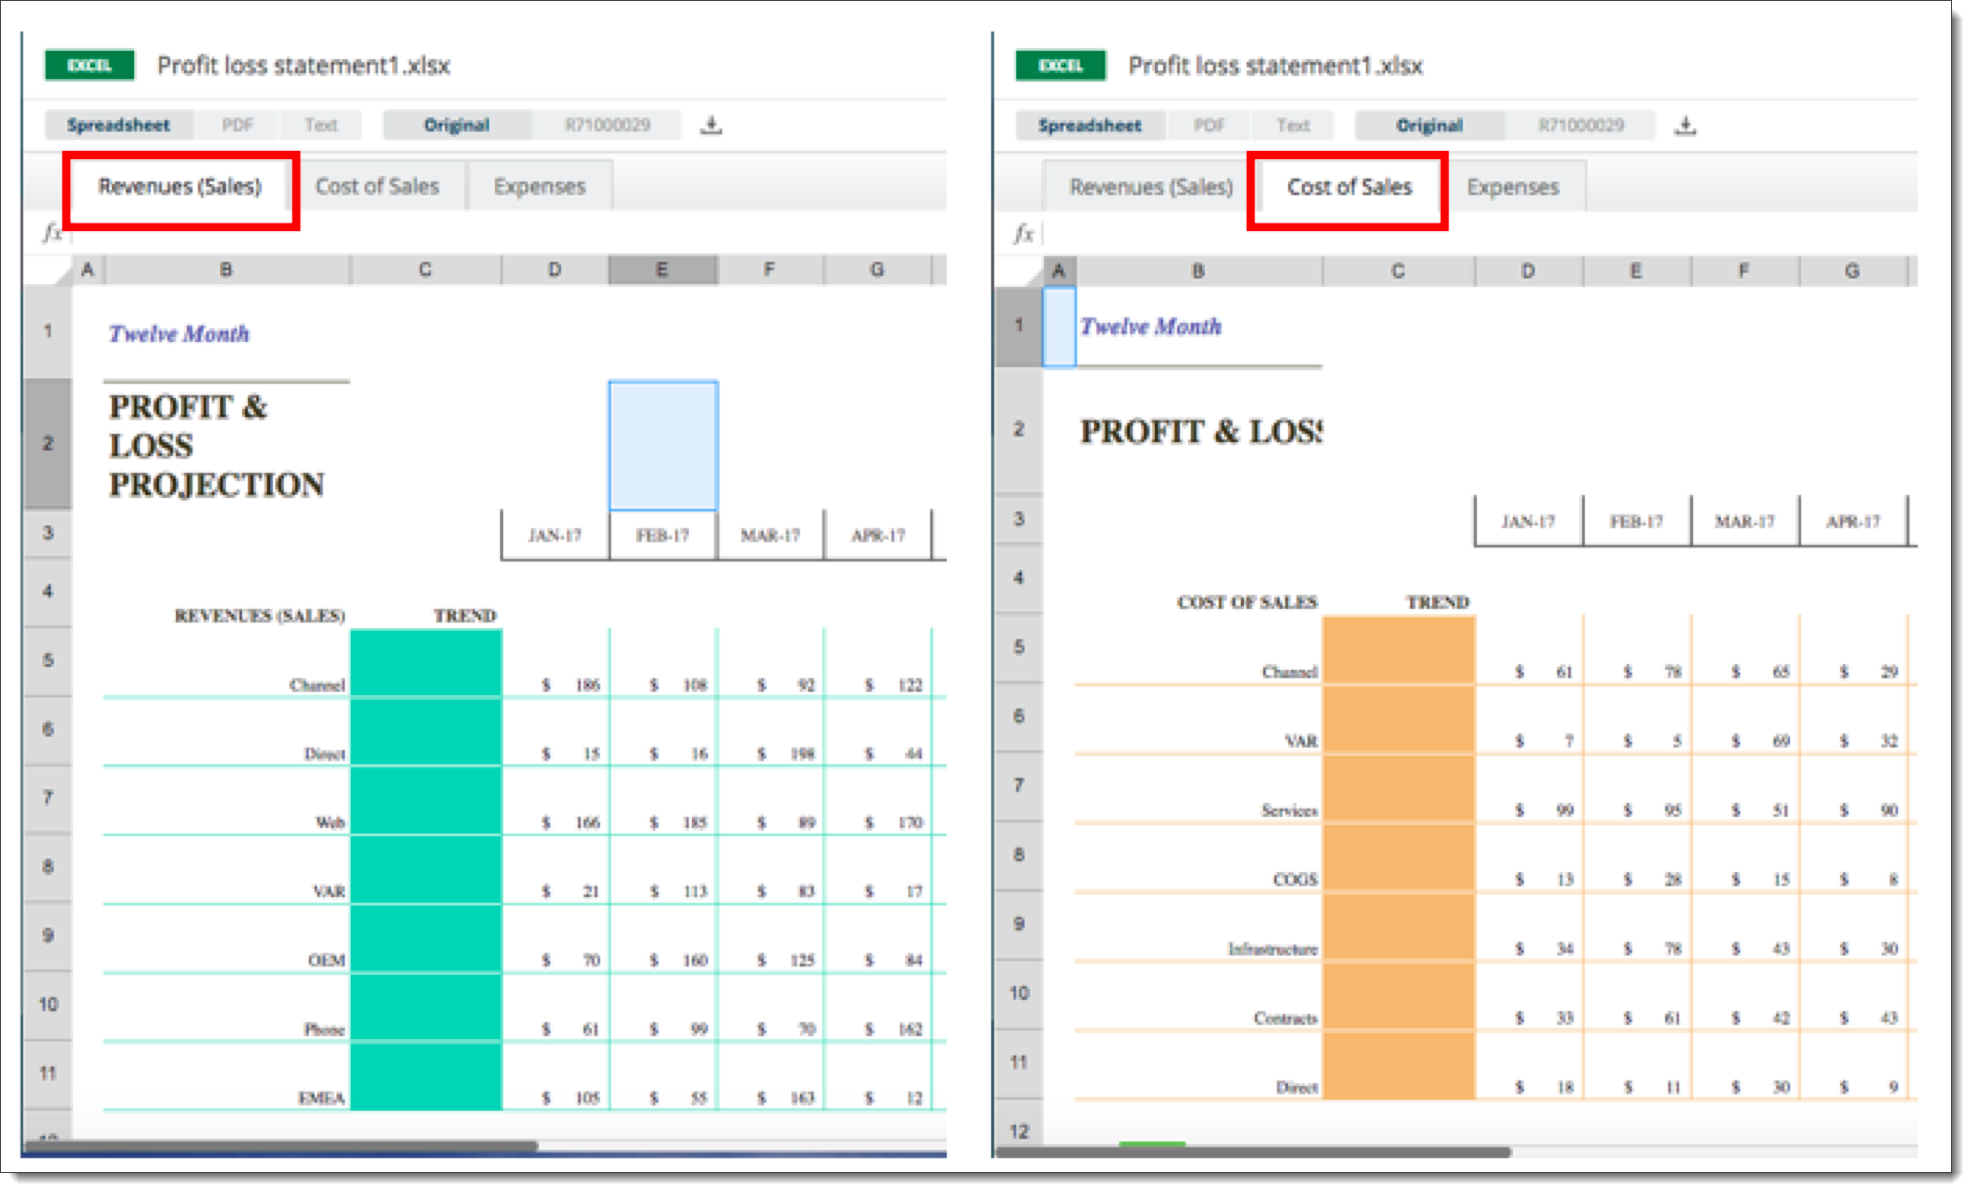Click PROFIT & LOSS PROJECTION title left

click(216, 446)
